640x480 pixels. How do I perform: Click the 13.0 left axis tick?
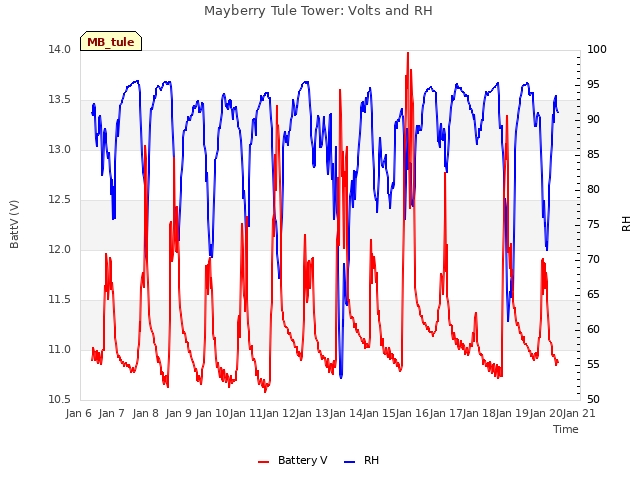click(59, 149)
